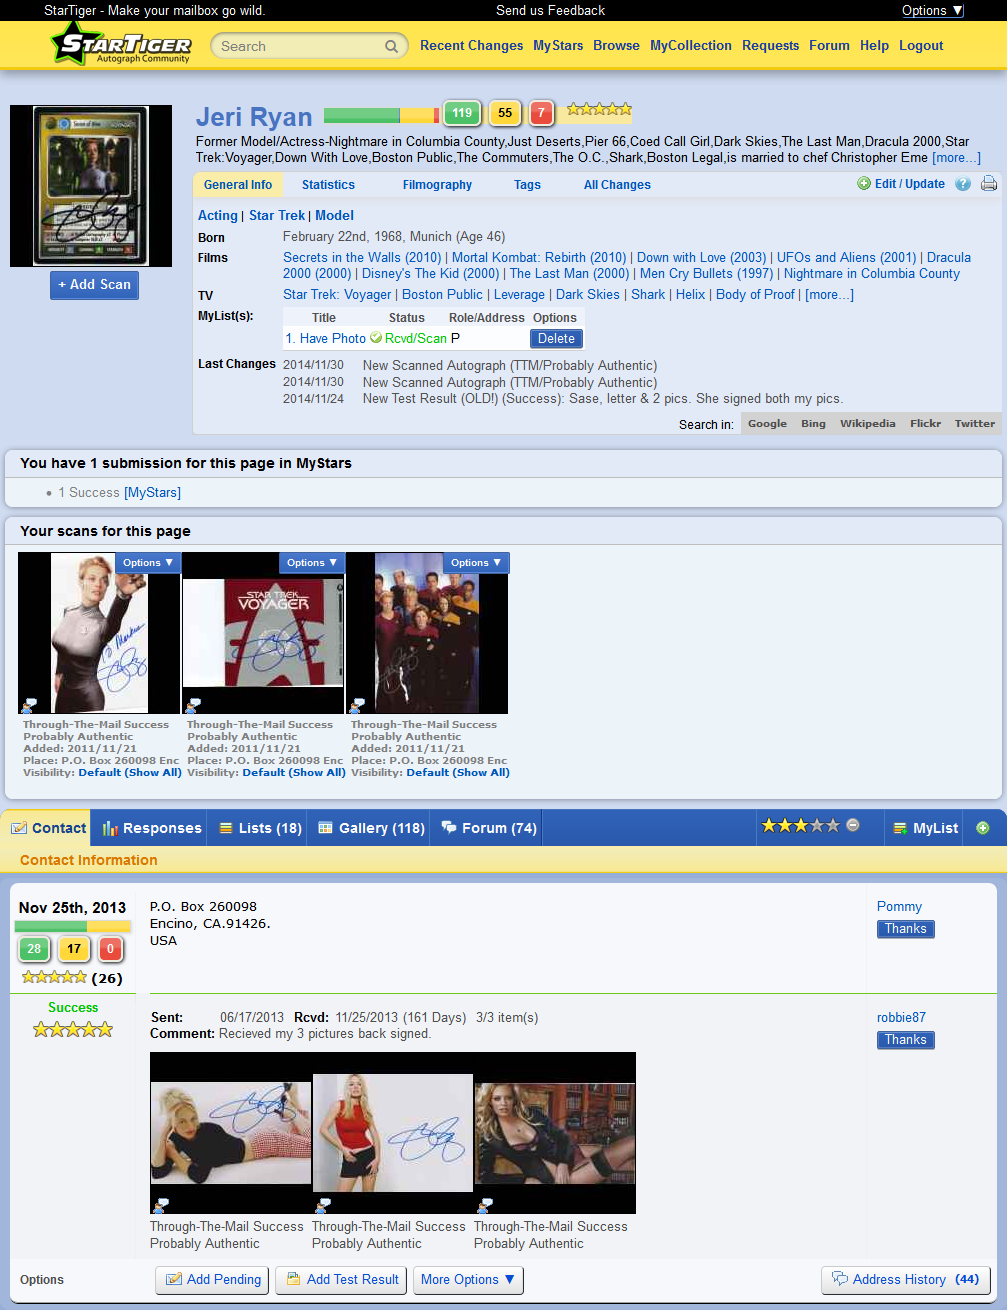Click the yellow 55 counter badge
Image resolution: width=1007 pixels, height=1310 pixels.
[x=505, y=113]
